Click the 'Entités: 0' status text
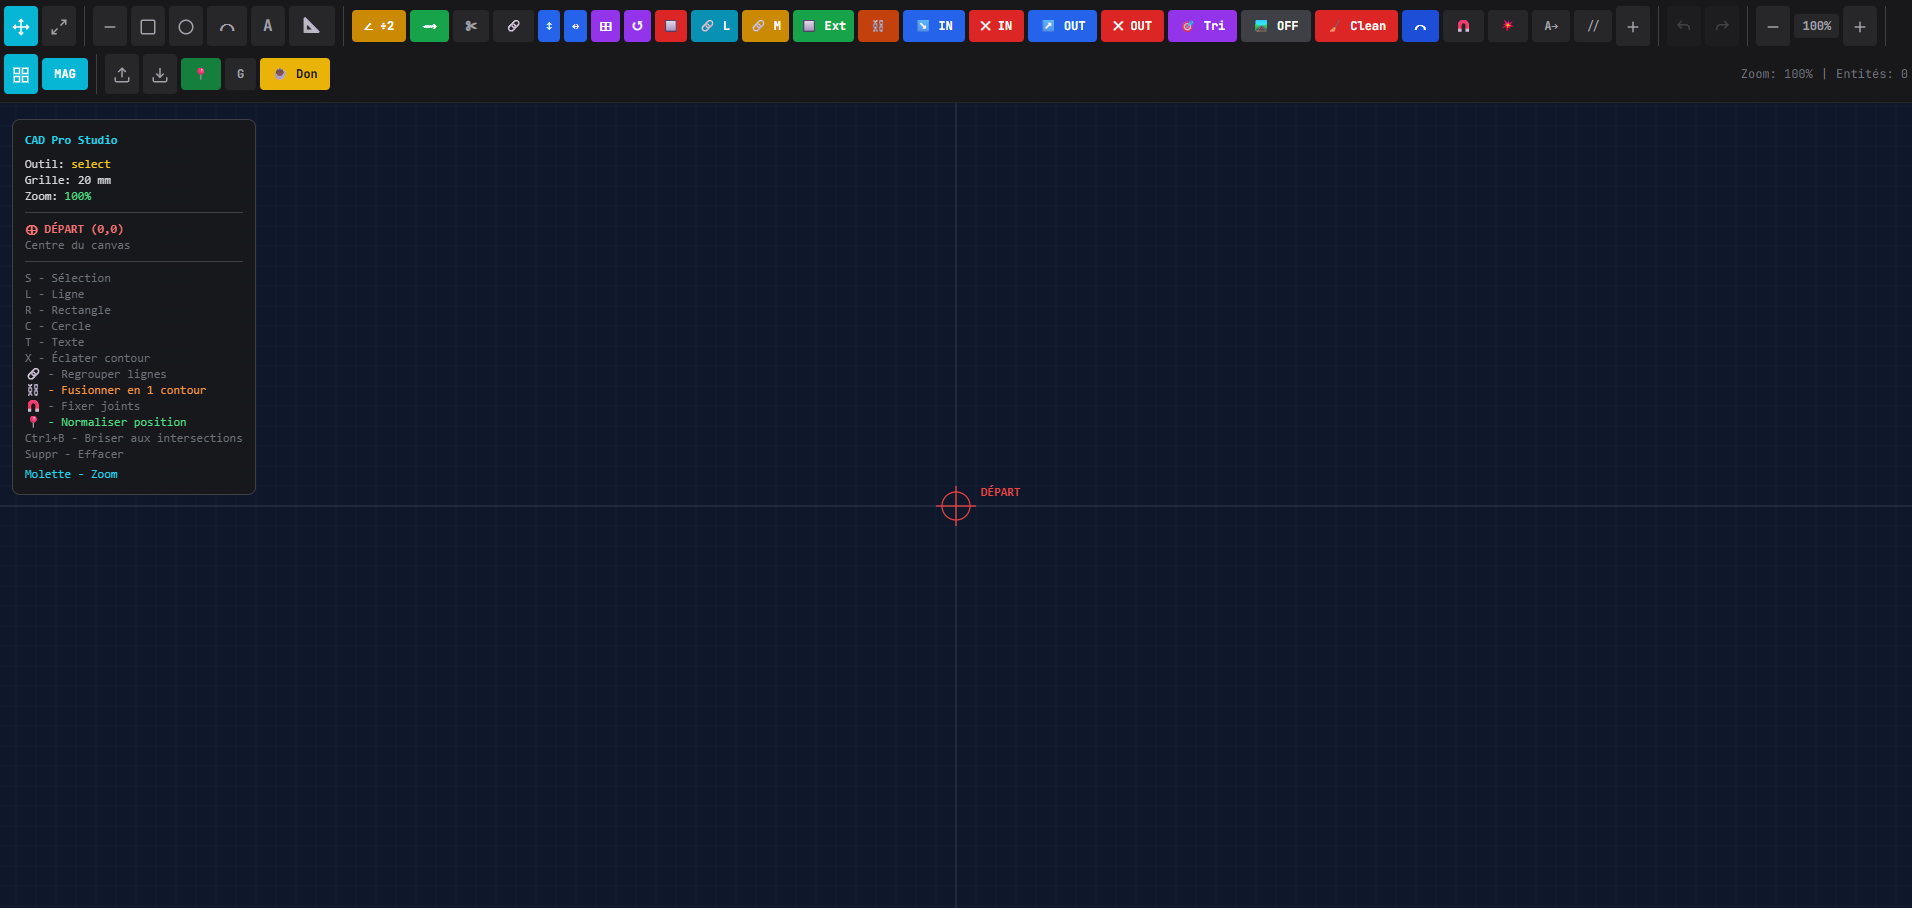Viewport: 1912px width, 908px height. pyautogui.click(x=1872, y=74)
